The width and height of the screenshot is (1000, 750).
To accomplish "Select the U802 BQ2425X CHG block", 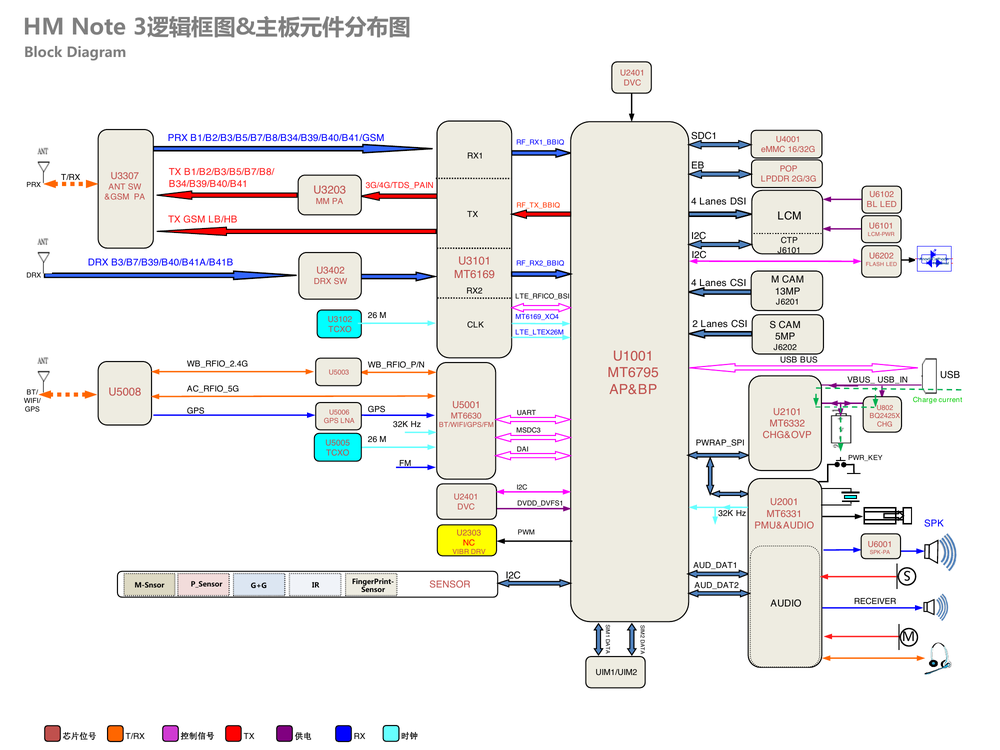I will 883,415.
